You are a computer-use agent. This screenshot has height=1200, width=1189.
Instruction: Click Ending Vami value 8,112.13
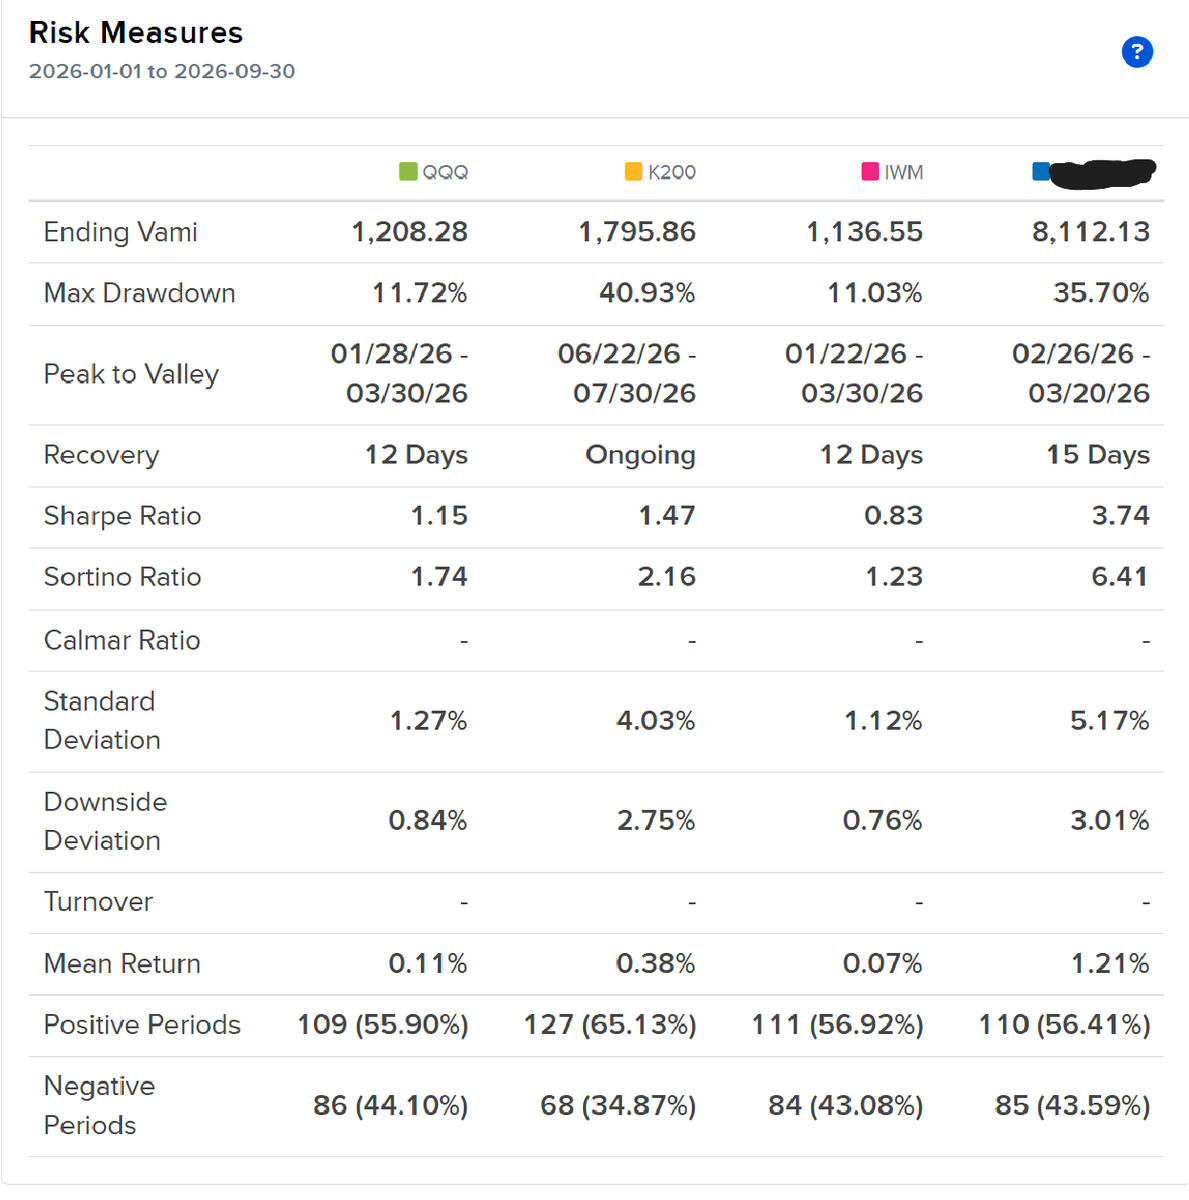[1091, 232]
